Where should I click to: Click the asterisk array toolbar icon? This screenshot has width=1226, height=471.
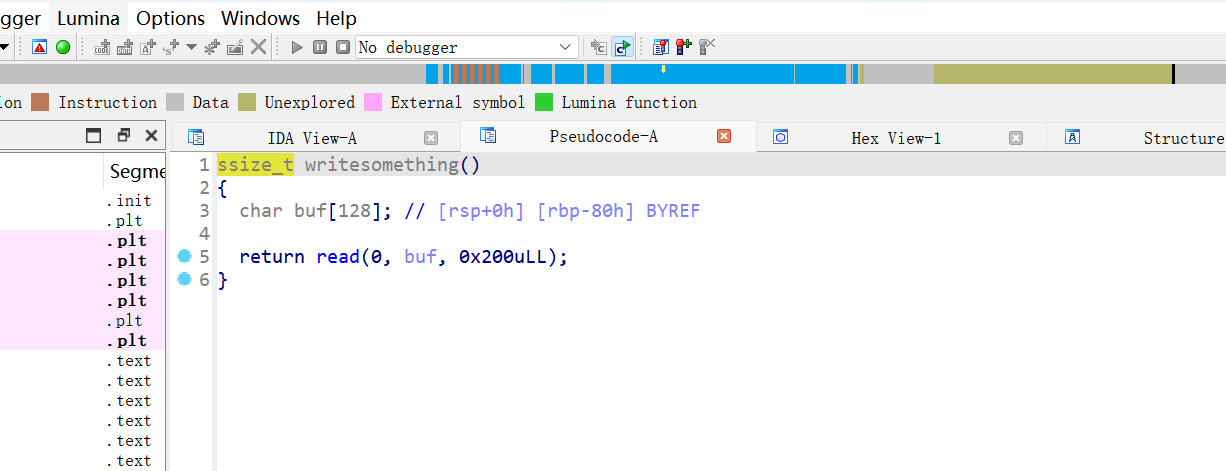tap(212, 47)
